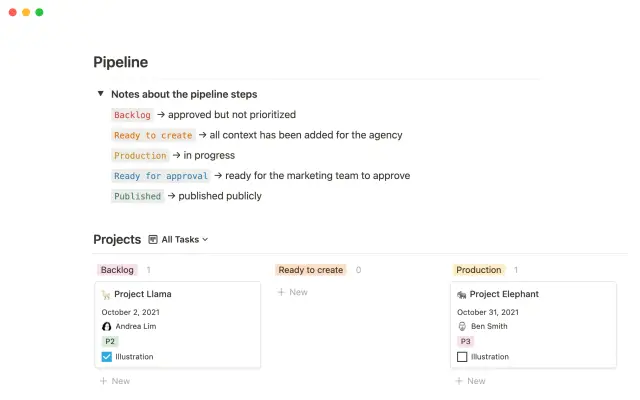
Task: Uncheck Illustration on Project Llama card
Action: pyautogui.click(x=107, y=357)
